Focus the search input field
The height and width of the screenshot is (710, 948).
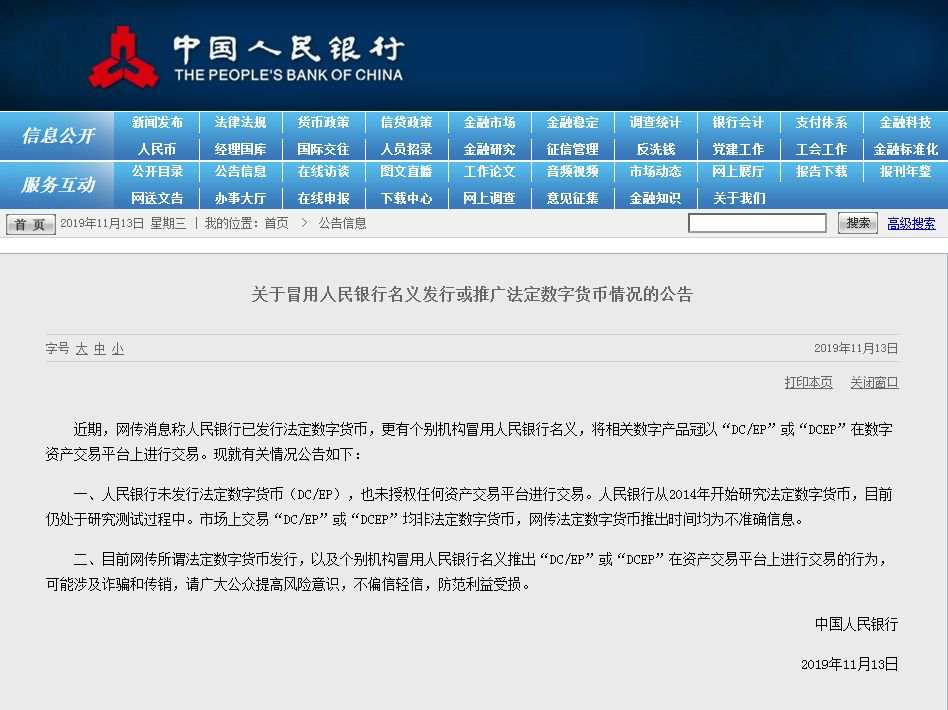(757, 223)
